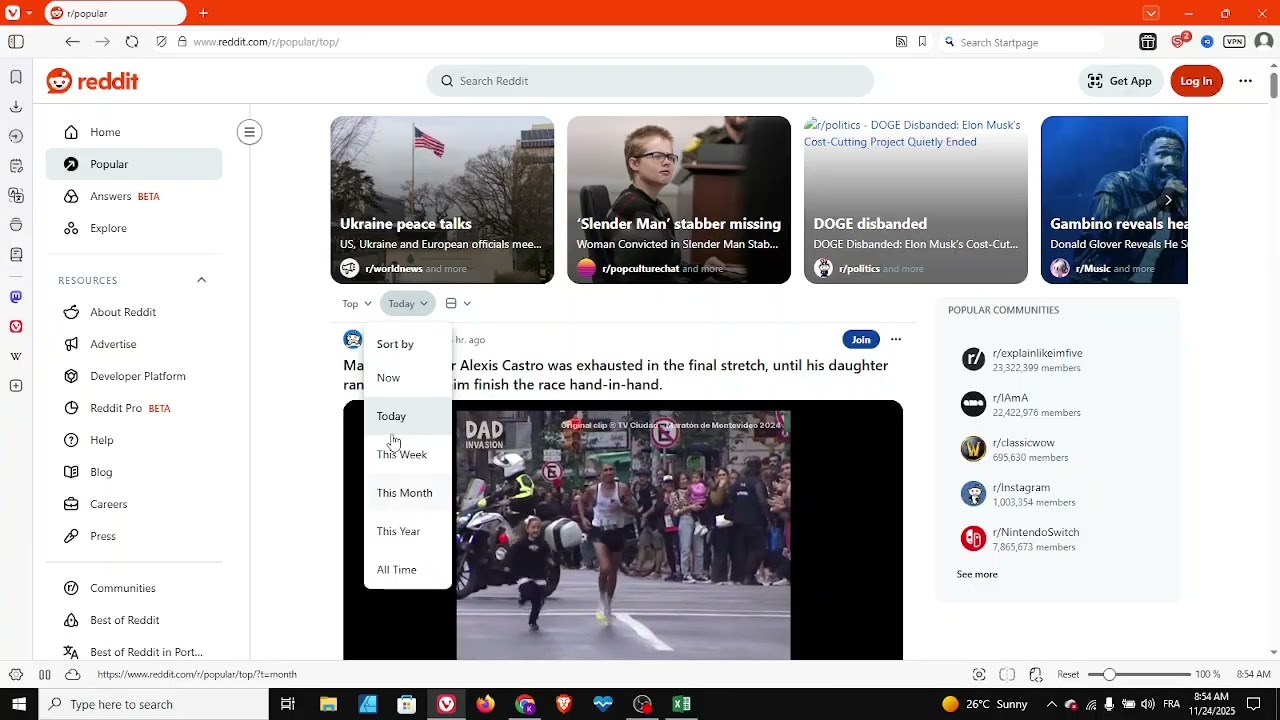The height and width of the screenshot is (720, 1280).
Task: Select Today in Sort by menu
Action: click(408, 416)
